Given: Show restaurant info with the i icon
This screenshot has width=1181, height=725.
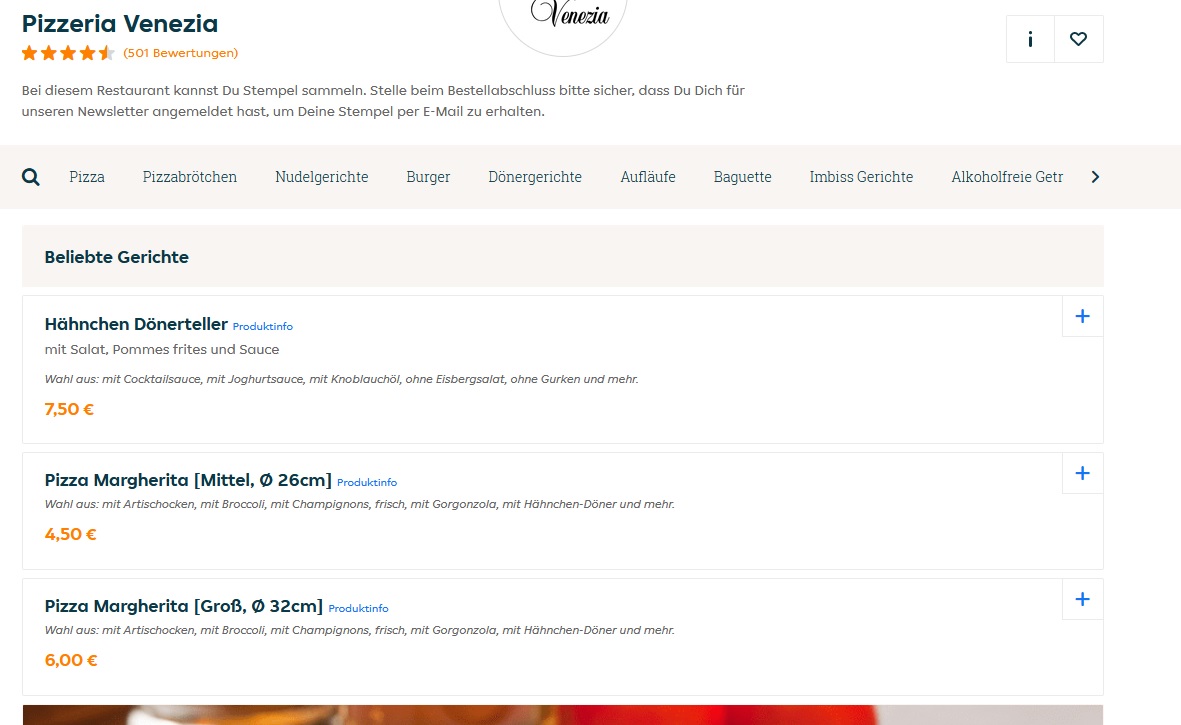Looking at the screenshot, I should click(1030, 39).
